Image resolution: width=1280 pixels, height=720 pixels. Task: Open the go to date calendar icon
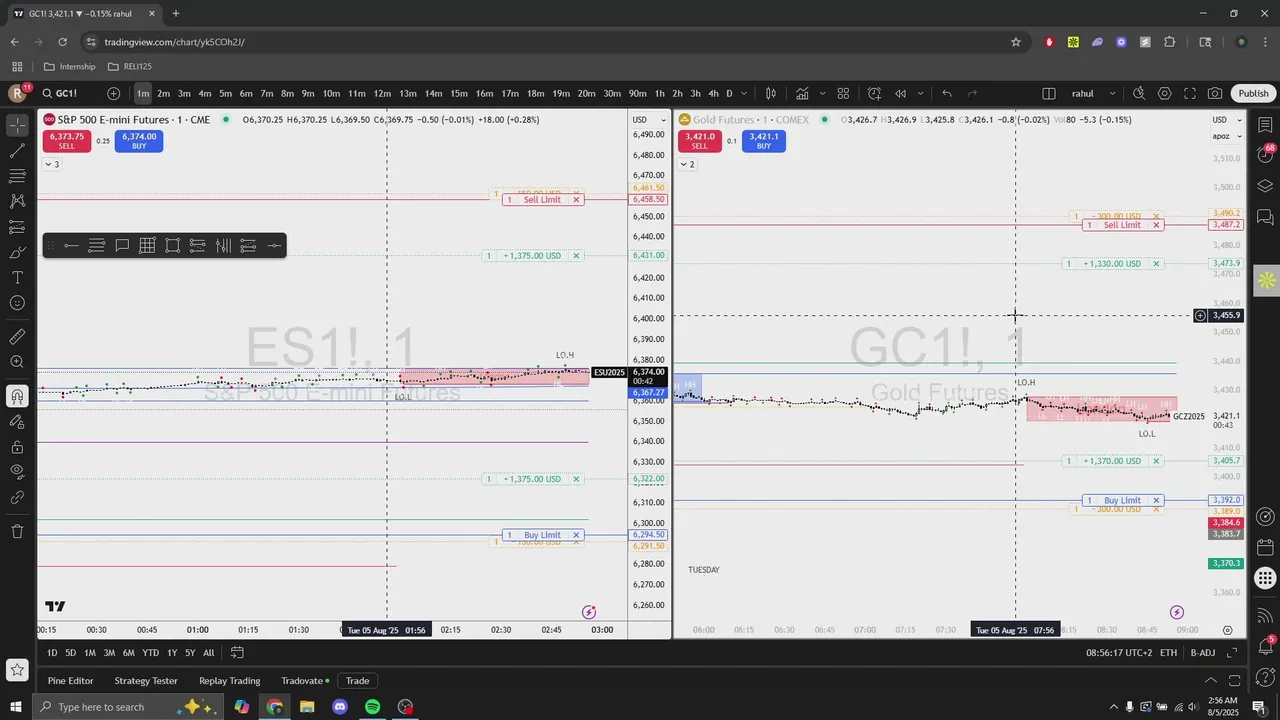click(237, 653)
